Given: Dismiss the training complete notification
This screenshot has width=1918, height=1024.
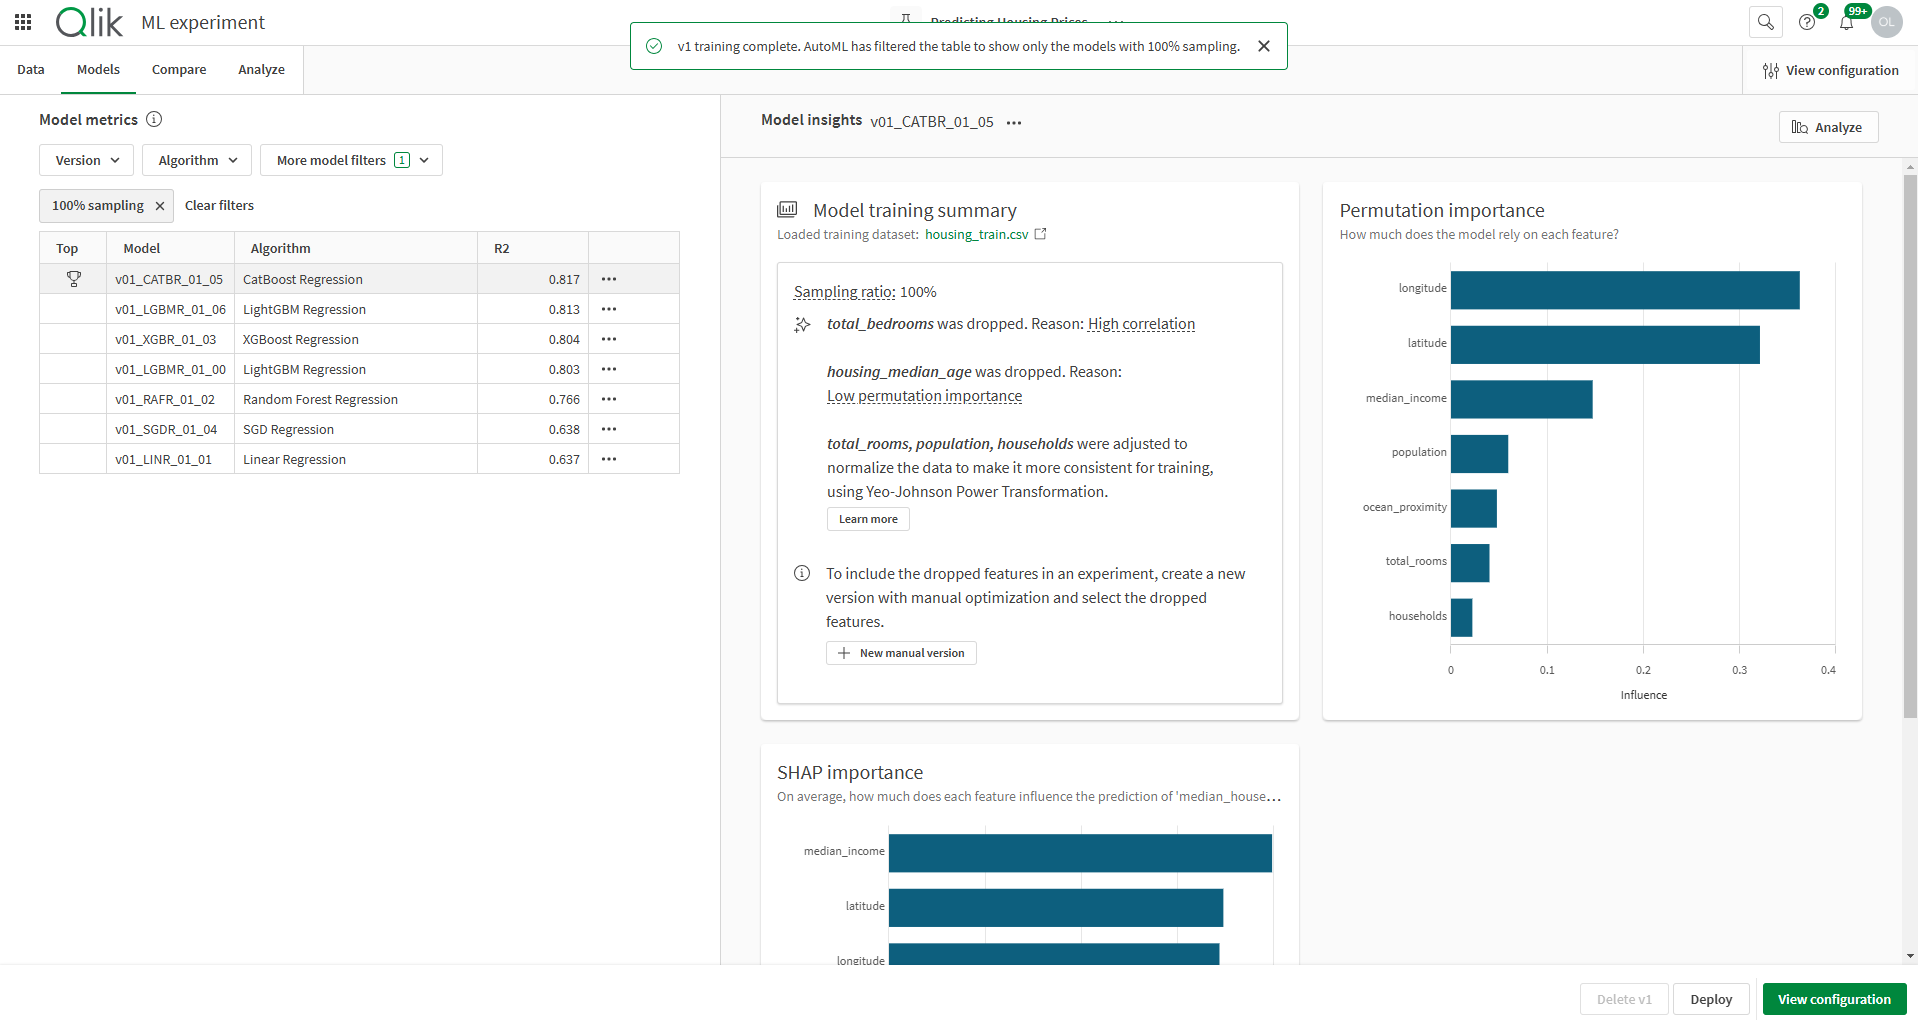Looking at the screenshot, I should 1264,46.
